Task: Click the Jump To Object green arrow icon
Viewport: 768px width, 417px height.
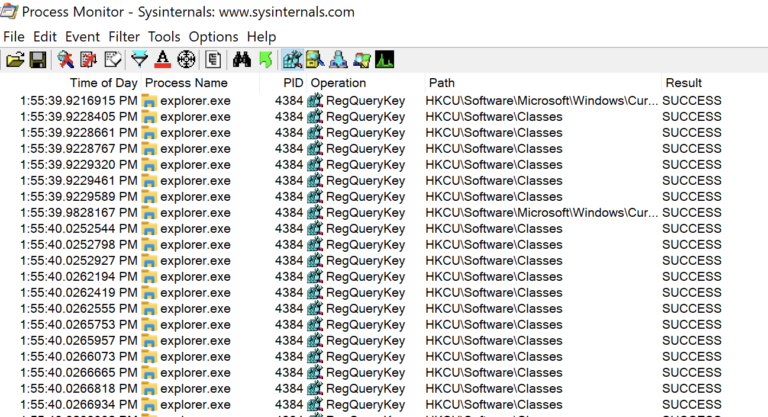Action: pyautogui.click(x=264, y=60)
